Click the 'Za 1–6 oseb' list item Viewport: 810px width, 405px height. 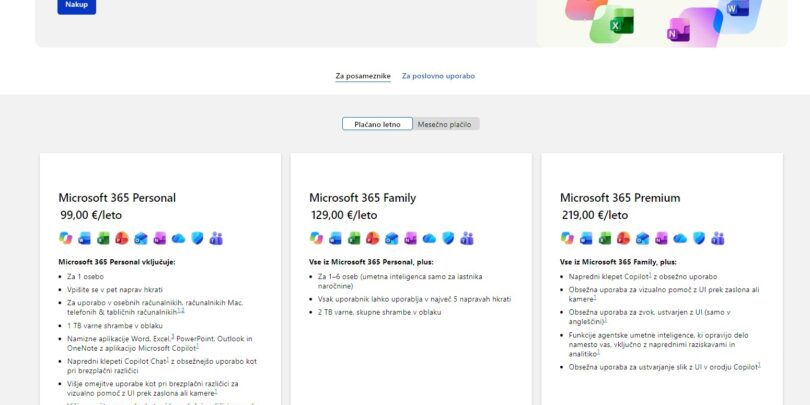coord(400,281)
